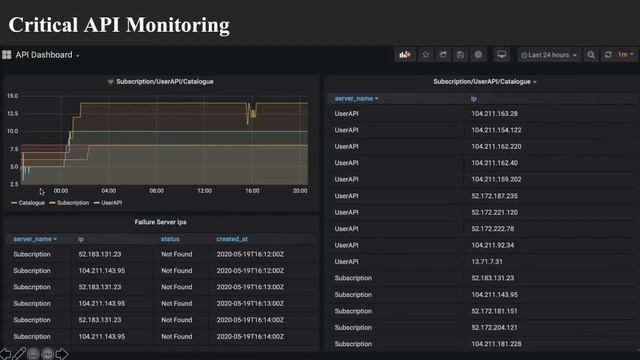
Task: Select IP 52.172.204.121 cell
Action: pyautogui.click(x=494, y=327)
